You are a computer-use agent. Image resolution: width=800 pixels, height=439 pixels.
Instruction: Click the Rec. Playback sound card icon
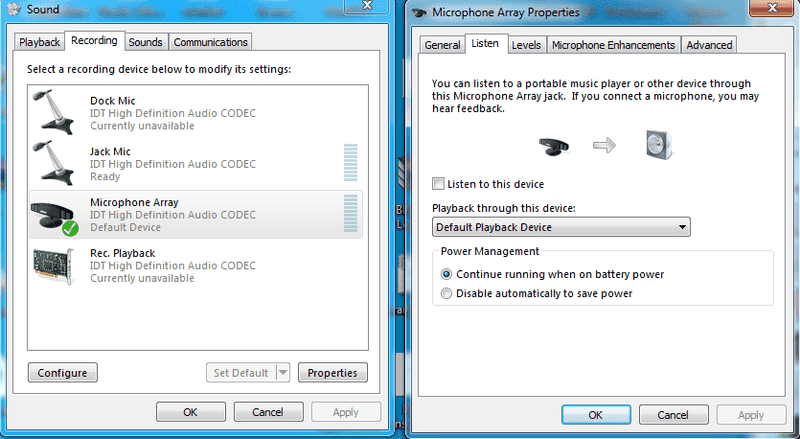pos(53,265)
